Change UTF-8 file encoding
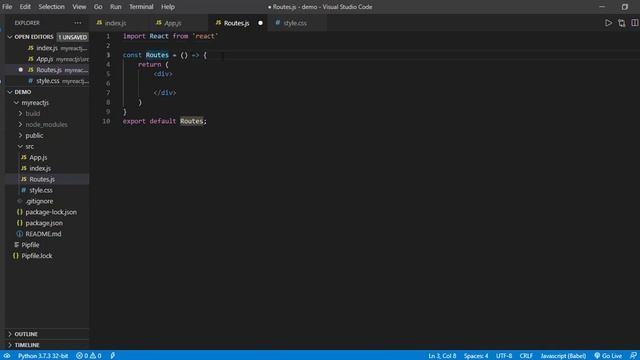Image resolution: width=640 pixels, height=360 pixels. point(504,356)
